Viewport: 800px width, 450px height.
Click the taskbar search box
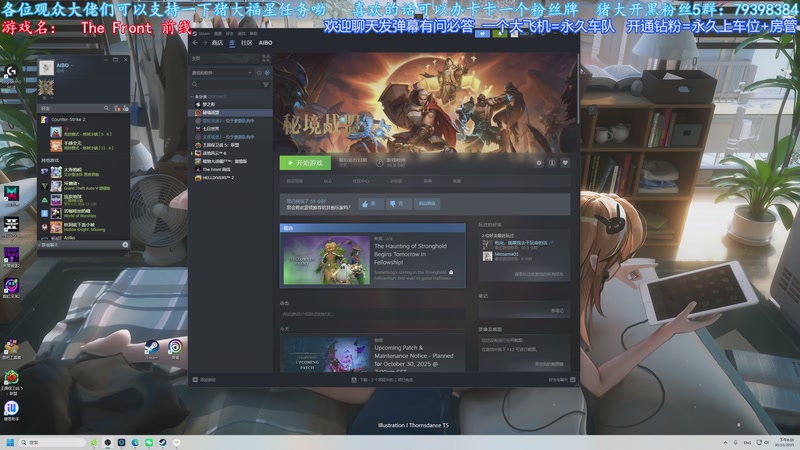click(53, 442)
